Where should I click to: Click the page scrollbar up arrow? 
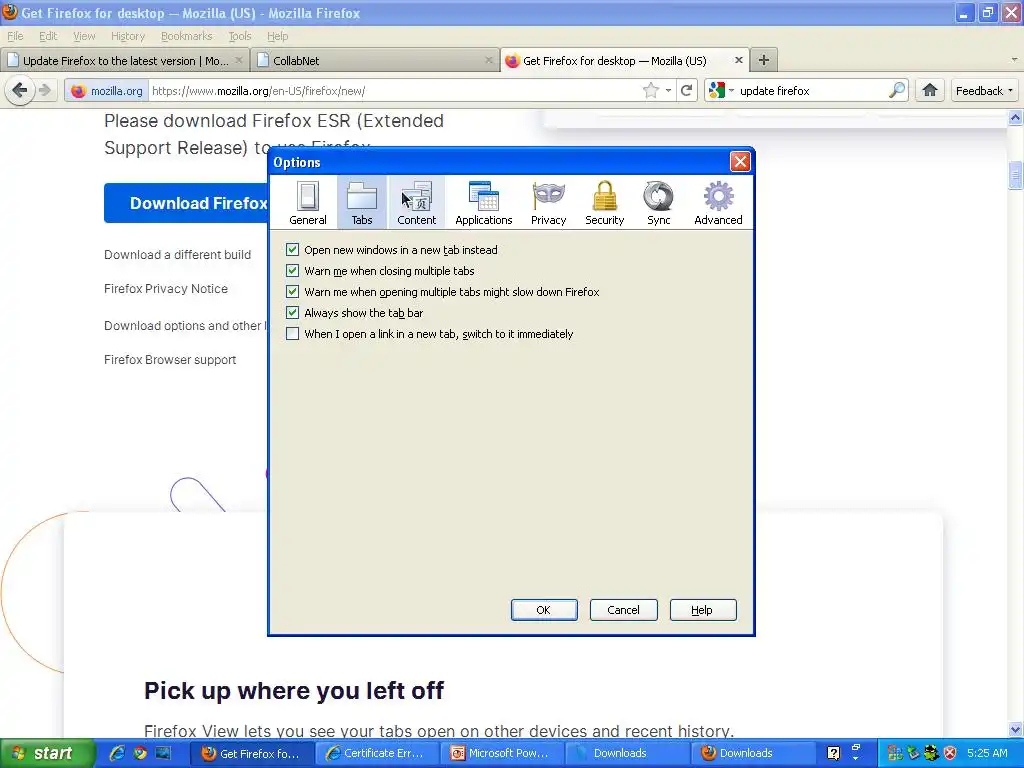[x=1015, y=118]
